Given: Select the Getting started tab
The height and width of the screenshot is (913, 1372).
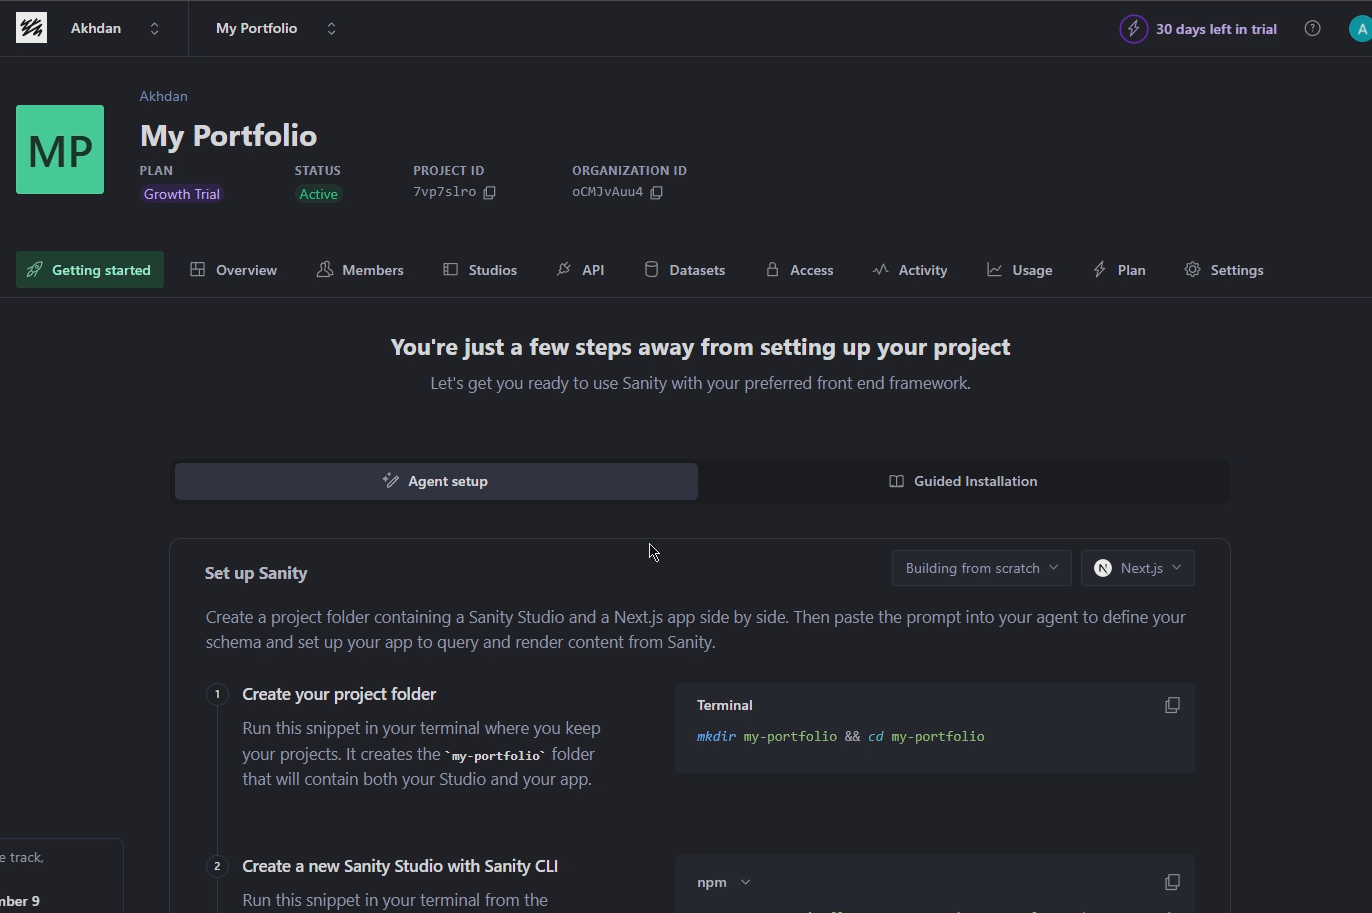Looking at the screenshot, I should (x=90, y=270).
